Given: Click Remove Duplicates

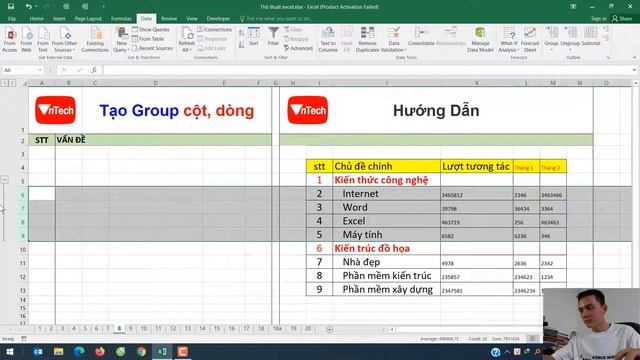Looking at the screenshot, I should coord(367,40).
